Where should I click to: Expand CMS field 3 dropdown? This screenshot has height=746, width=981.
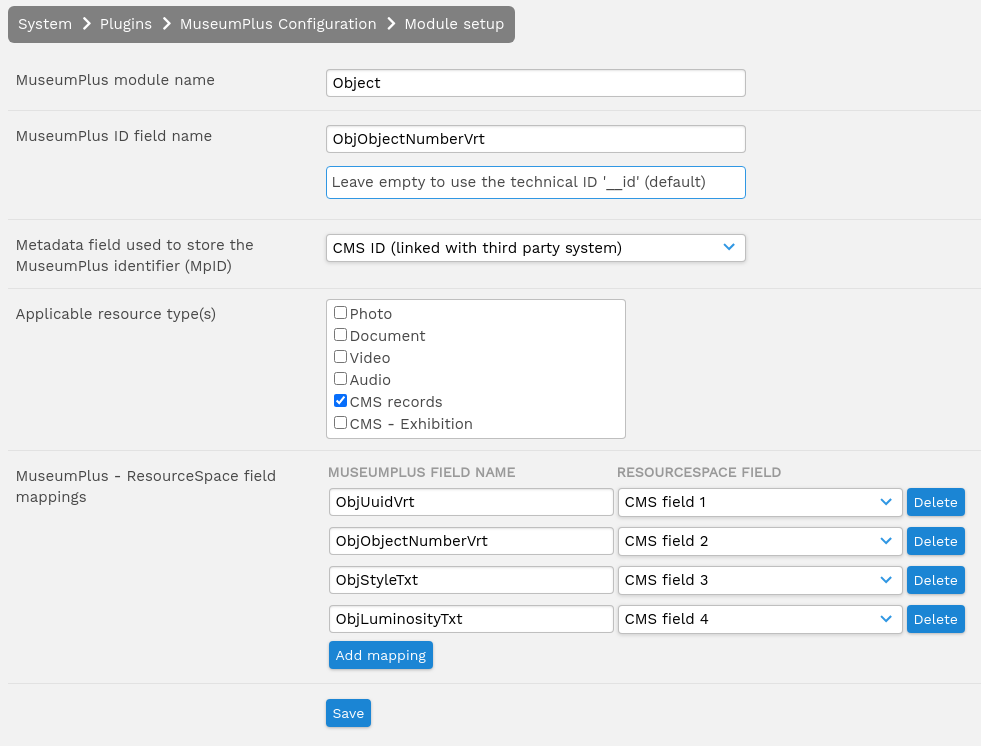[760, 580]
